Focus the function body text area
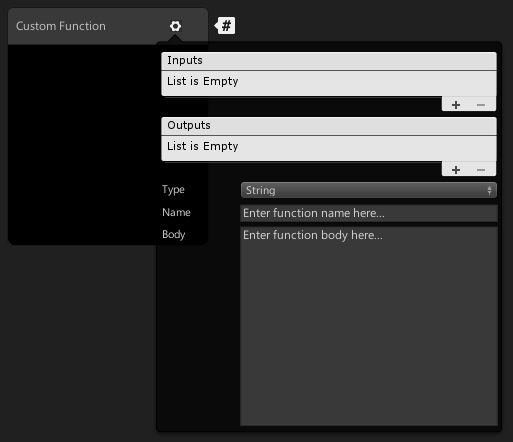The width and height of the screenshot is (513, 442). (x=369, y=326)
